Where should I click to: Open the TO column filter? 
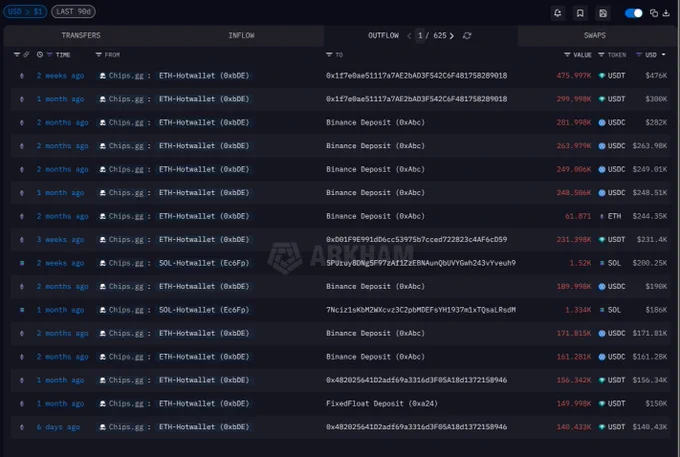[329, 55]
